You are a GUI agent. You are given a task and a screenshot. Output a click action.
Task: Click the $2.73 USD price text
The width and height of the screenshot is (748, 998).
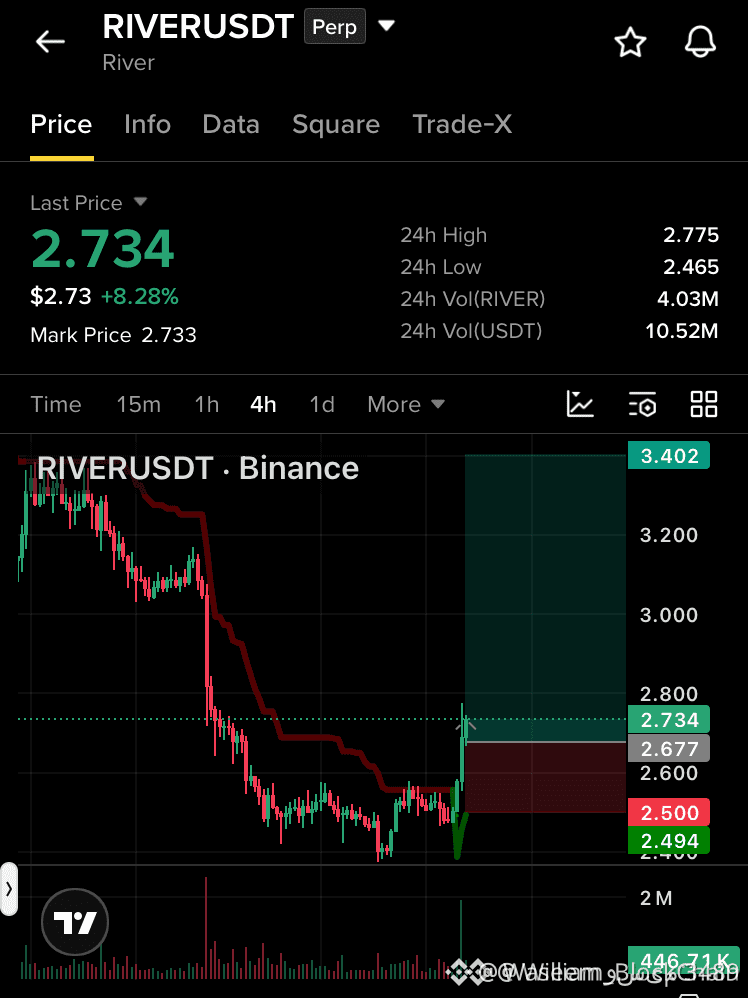[x=61, y=297]
